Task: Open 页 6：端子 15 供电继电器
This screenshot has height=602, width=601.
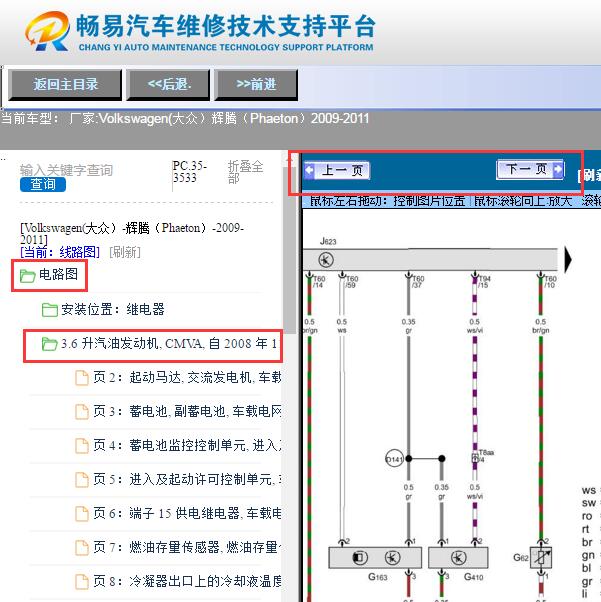Action: click(187, 513)
